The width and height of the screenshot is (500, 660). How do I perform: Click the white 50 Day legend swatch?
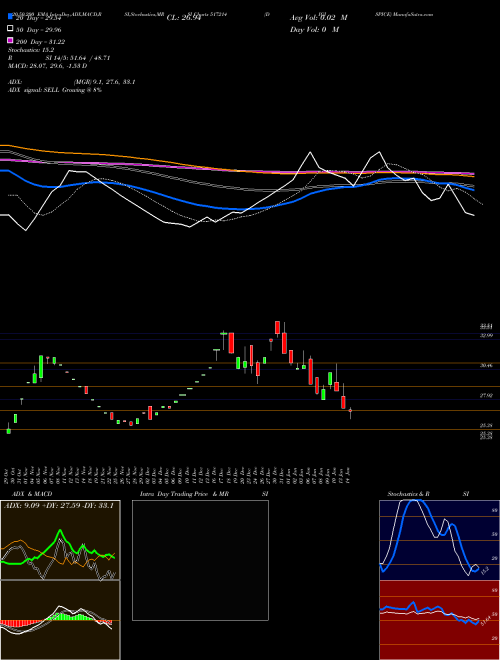point(10,29)
